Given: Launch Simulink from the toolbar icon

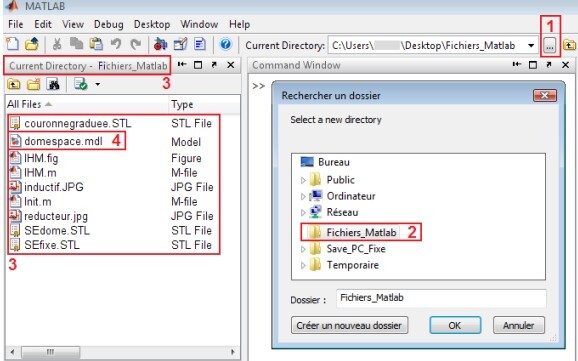Looking at the screenshot, I should (x=160, y=44).
